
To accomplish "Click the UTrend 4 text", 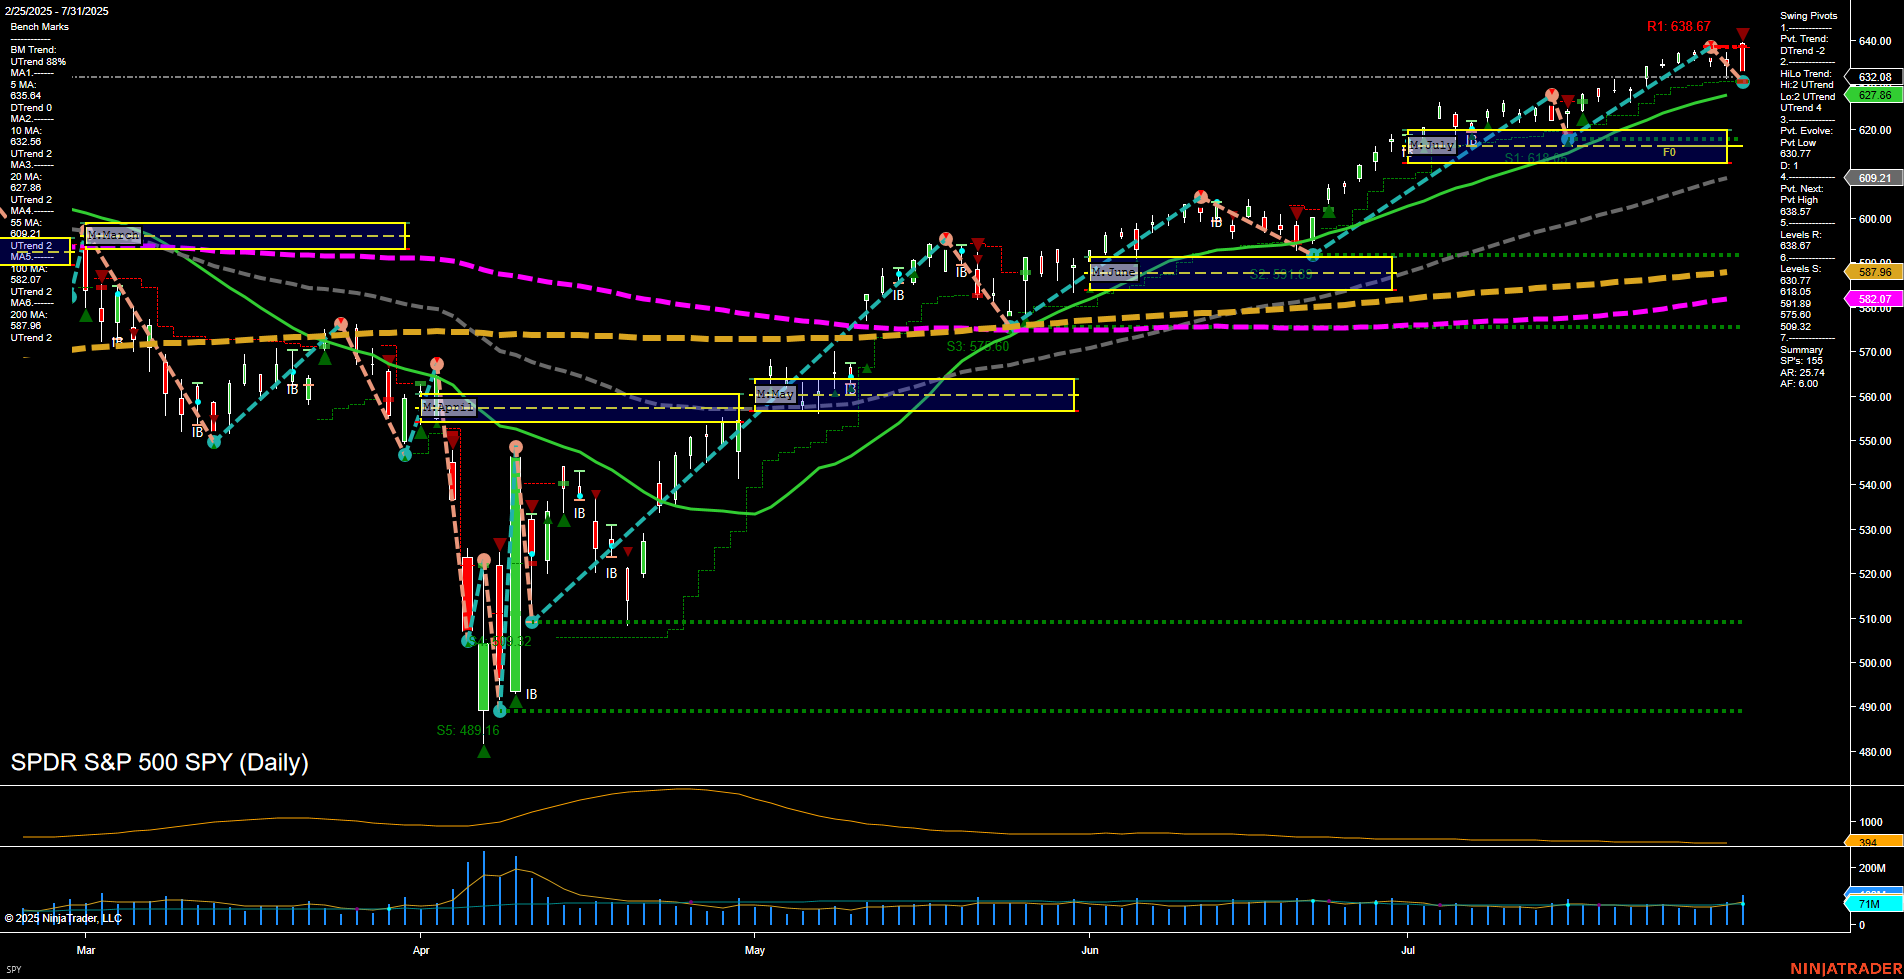I will [x=1800, y=108].
